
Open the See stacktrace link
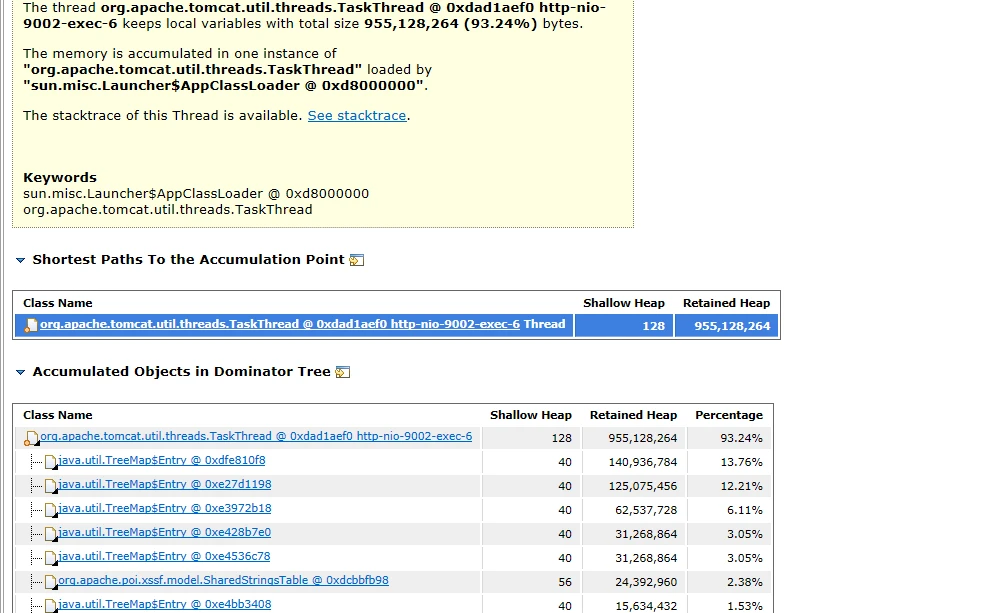pos(357,116)
